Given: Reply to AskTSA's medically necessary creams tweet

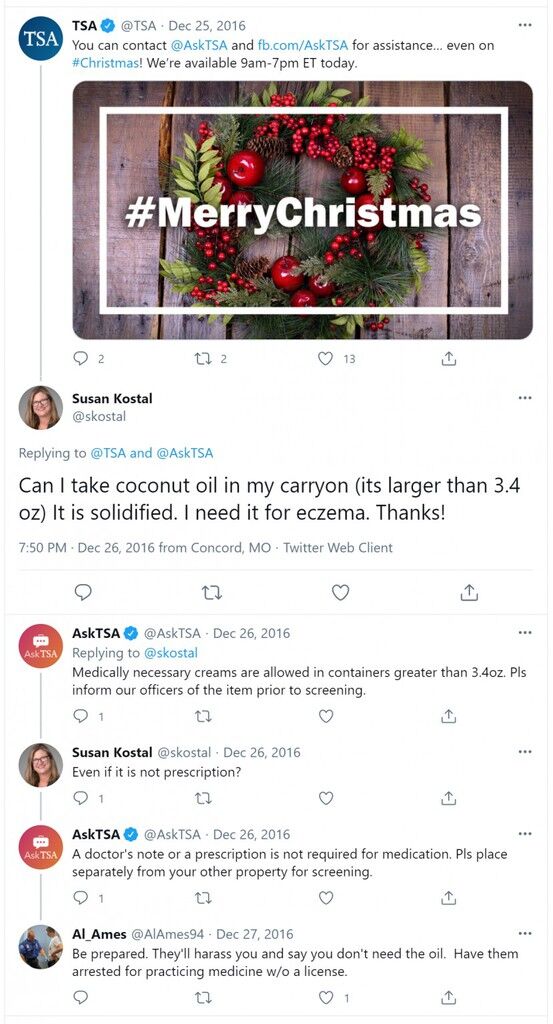Looking at the screenshot, I should pos(82,716).
